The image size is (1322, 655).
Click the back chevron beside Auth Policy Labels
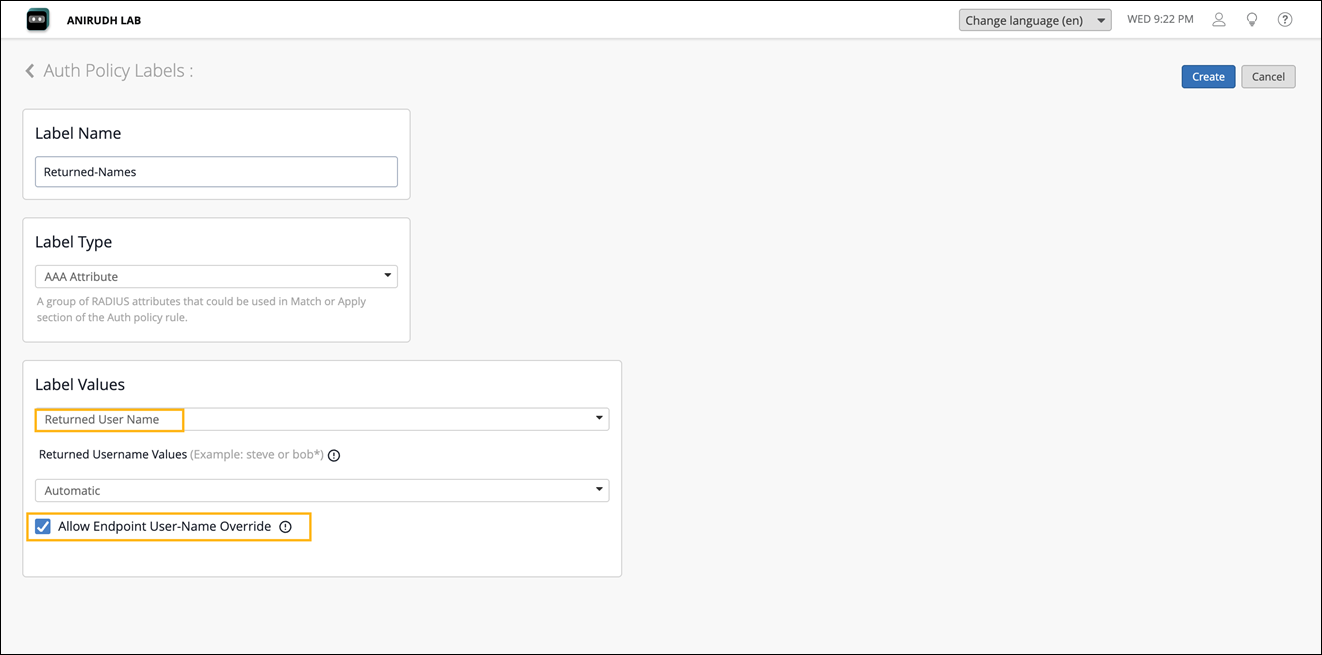(30, 71)
